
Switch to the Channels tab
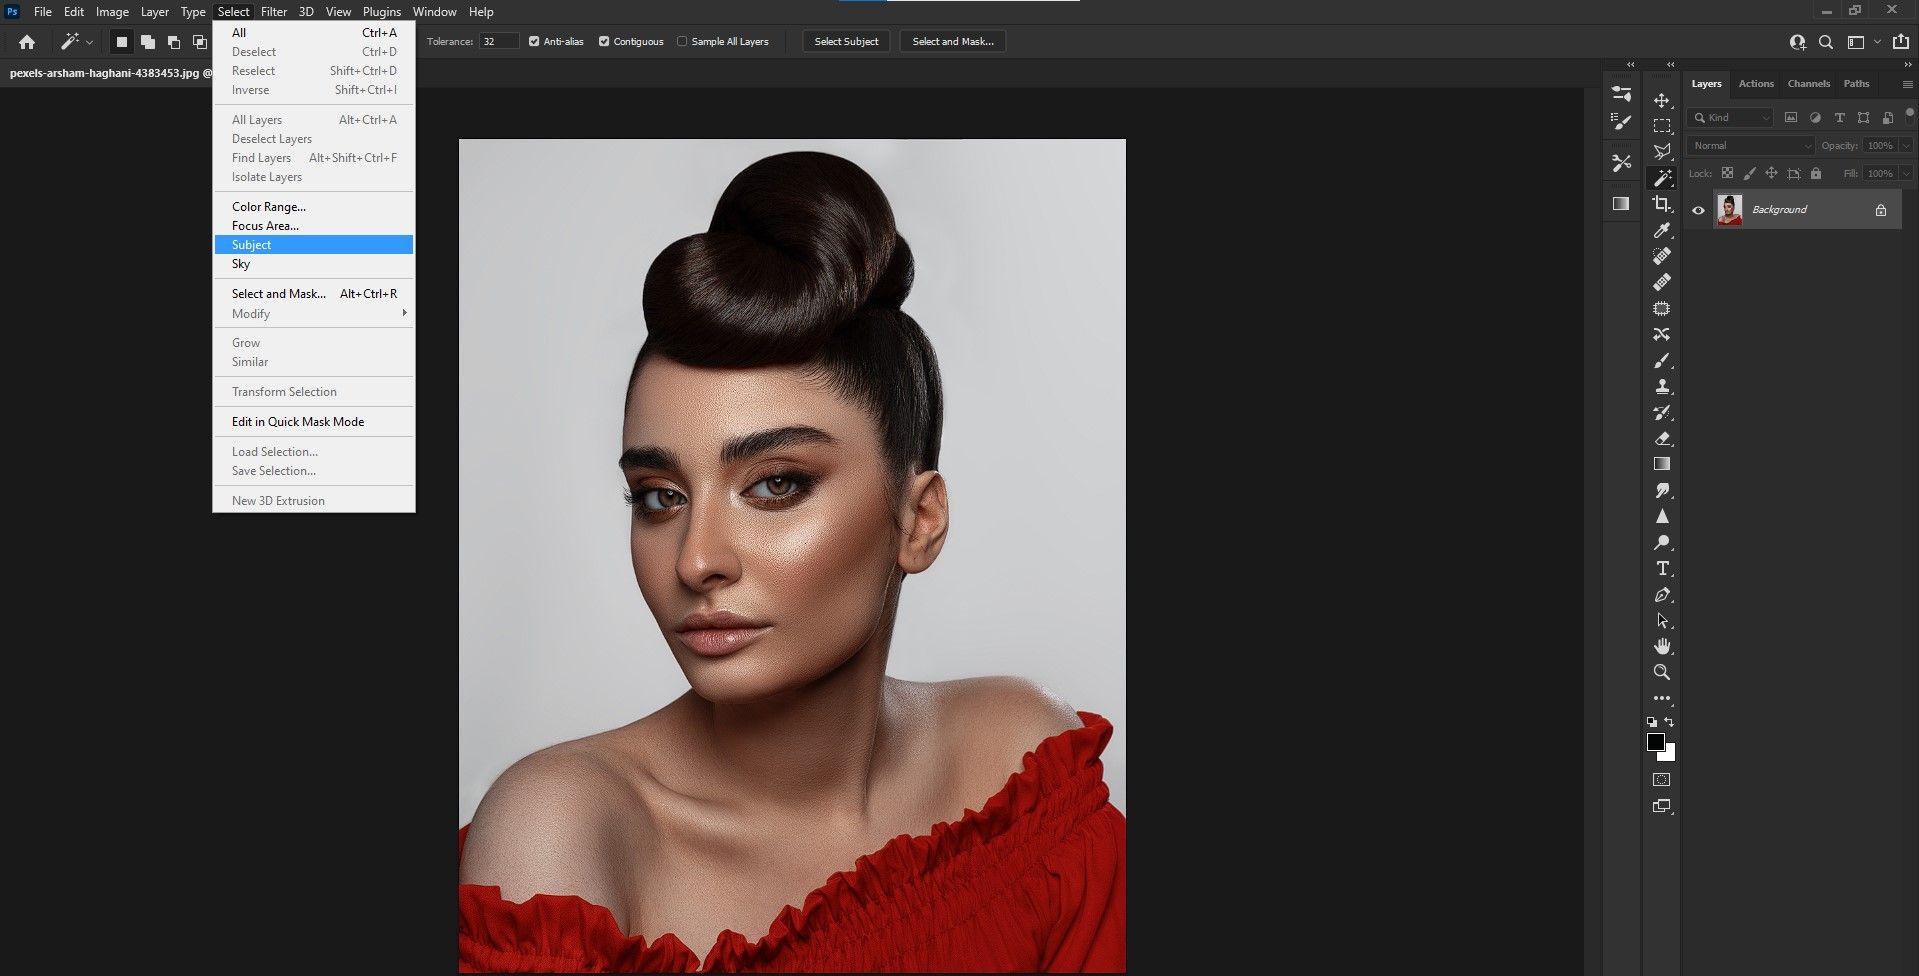click(x=1808, y=84)
